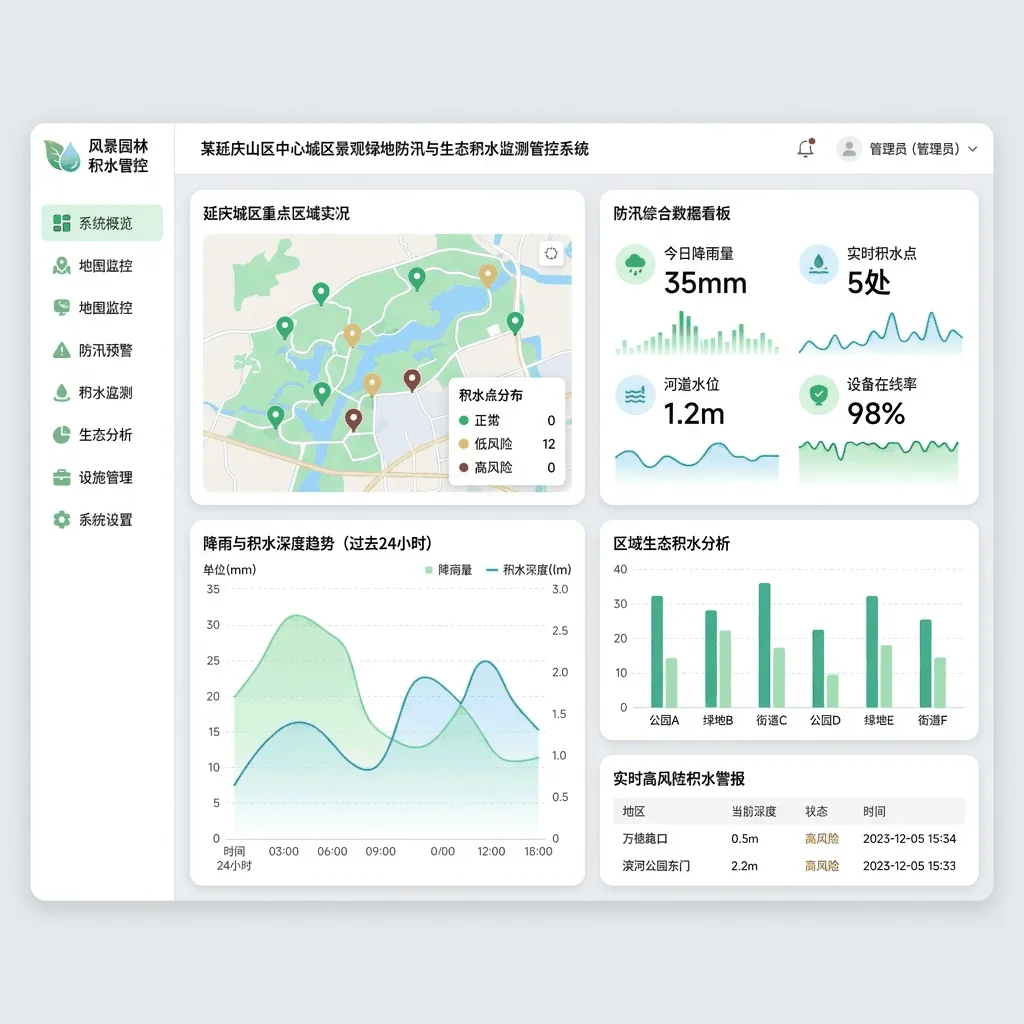Click the green 正常 legend dot

[x=464, y=421]
